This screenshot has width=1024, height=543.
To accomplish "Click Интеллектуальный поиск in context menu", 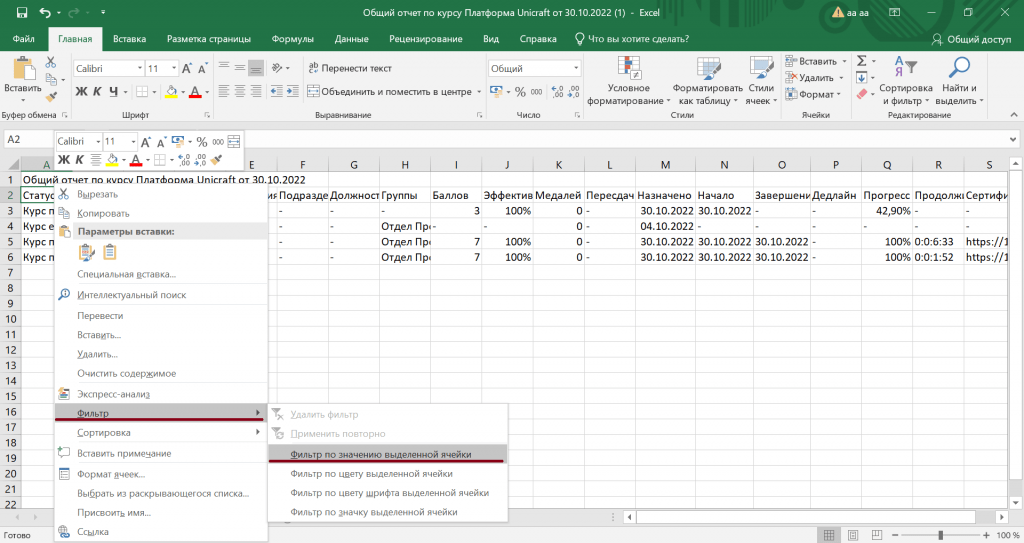I will (x=161, y=295).
